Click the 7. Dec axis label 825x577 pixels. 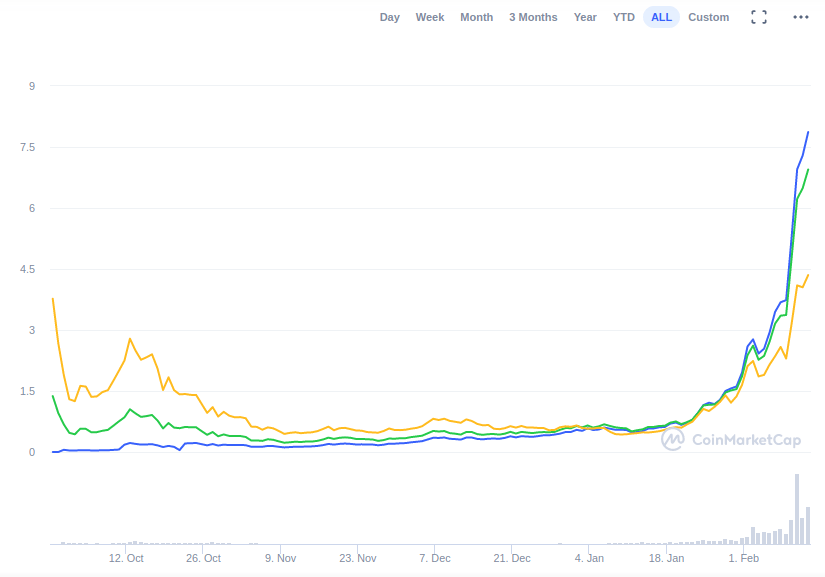[434, 558]
